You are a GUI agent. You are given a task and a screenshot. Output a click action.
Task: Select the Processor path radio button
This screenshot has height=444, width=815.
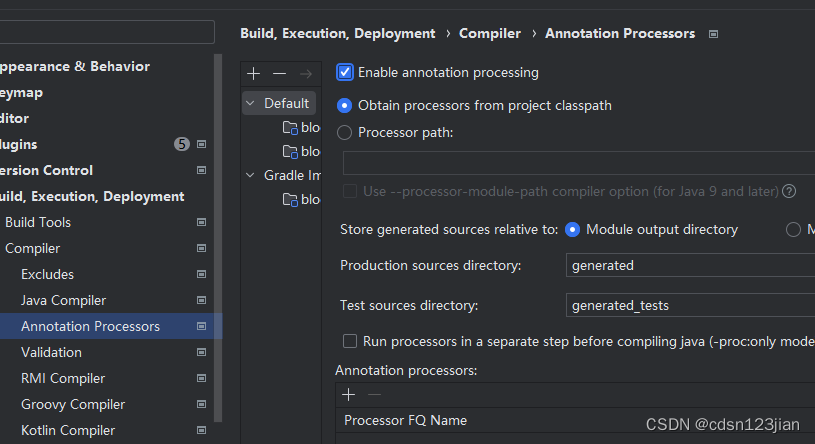point(345,132)
